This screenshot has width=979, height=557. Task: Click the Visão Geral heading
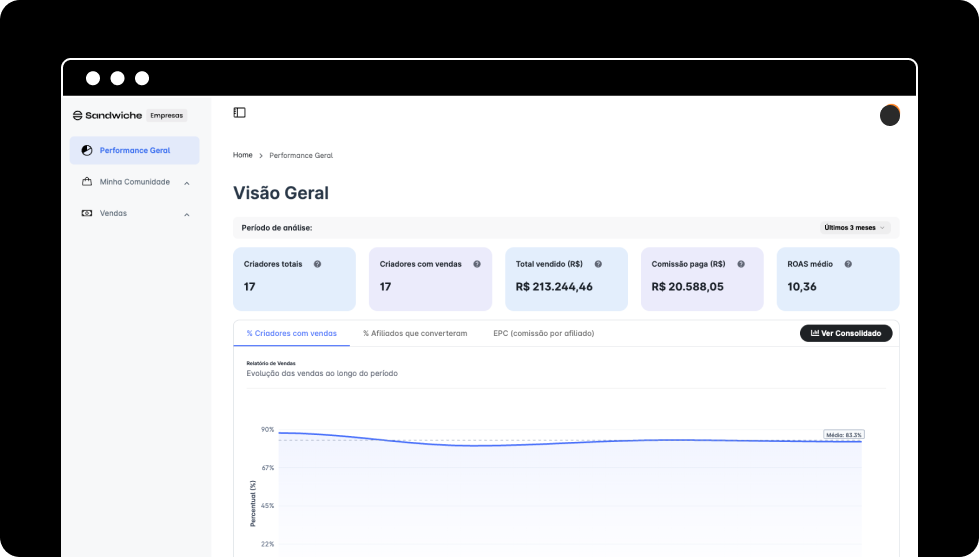[281, 193]
